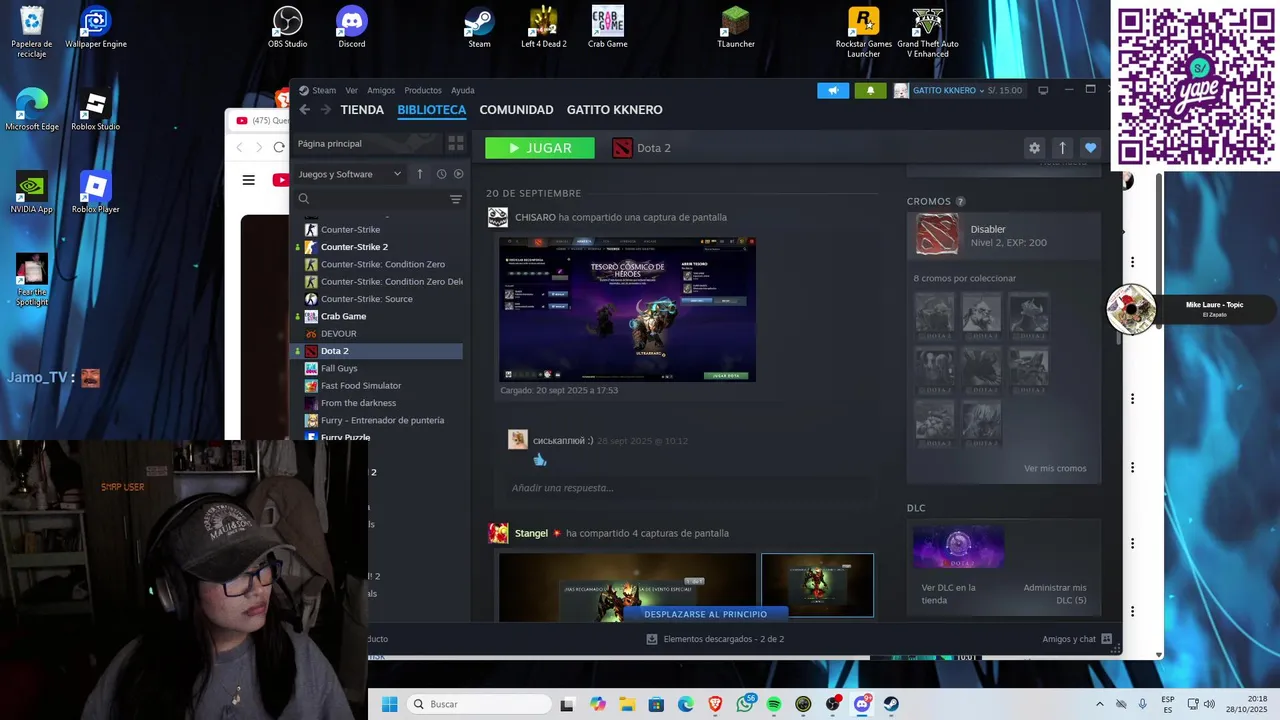Click the thumbs-up icon under the comment
The width and height of the screenshot is (1280, 720).
540,460
